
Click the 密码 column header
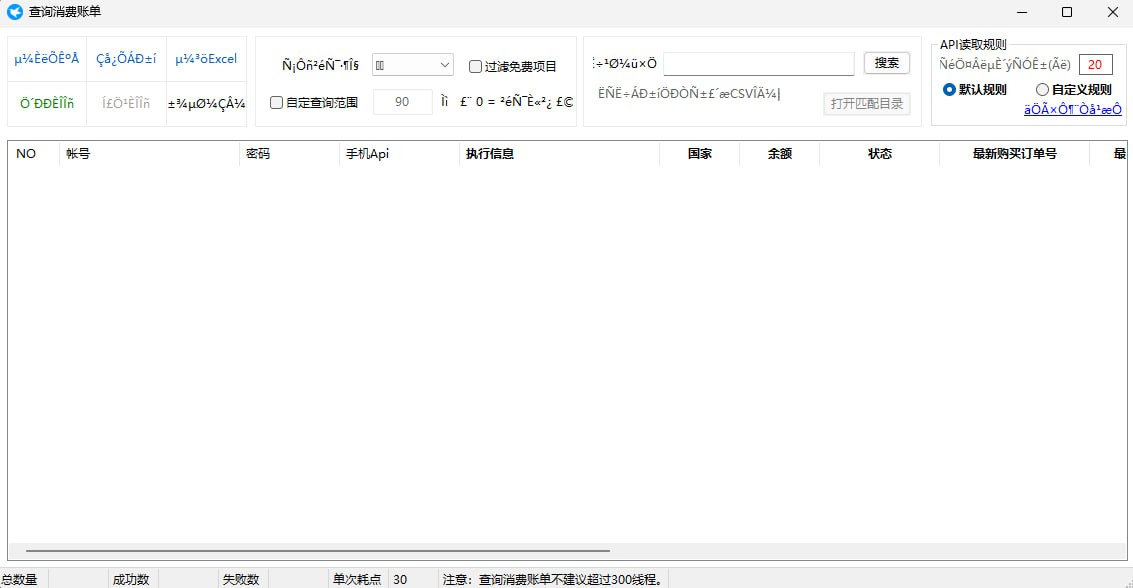(289, 154)
